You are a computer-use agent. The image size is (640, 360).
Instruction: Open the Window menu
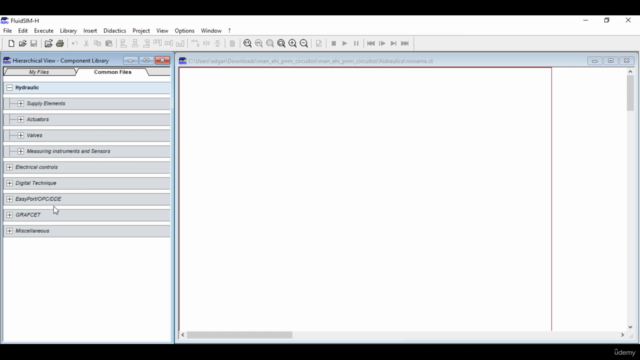tap(211, 31)
